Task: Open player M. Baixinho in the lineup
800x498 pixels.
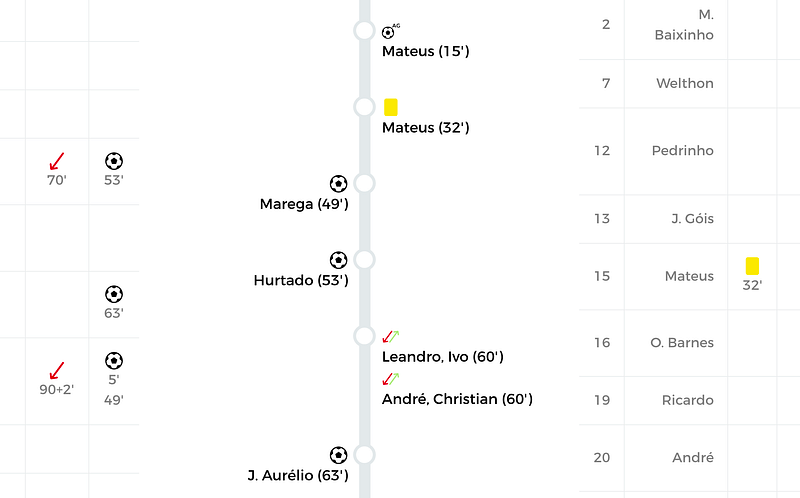Action: (684, 24)
